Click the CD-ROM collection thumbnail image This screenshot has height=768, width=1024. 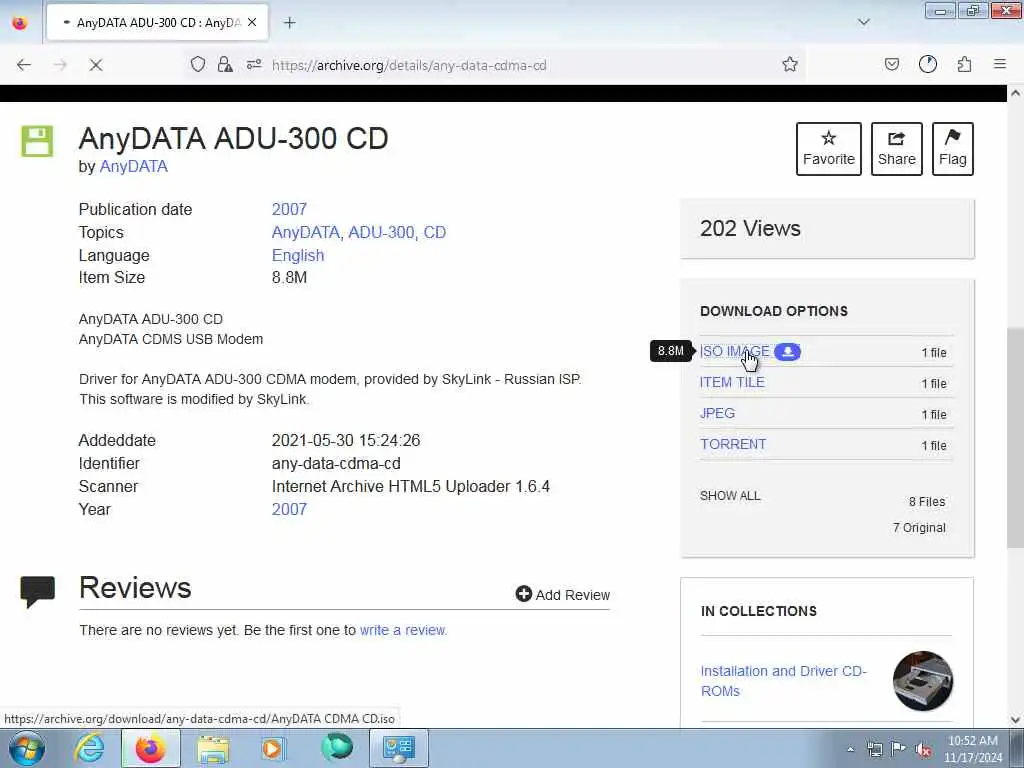coord(923,680)
